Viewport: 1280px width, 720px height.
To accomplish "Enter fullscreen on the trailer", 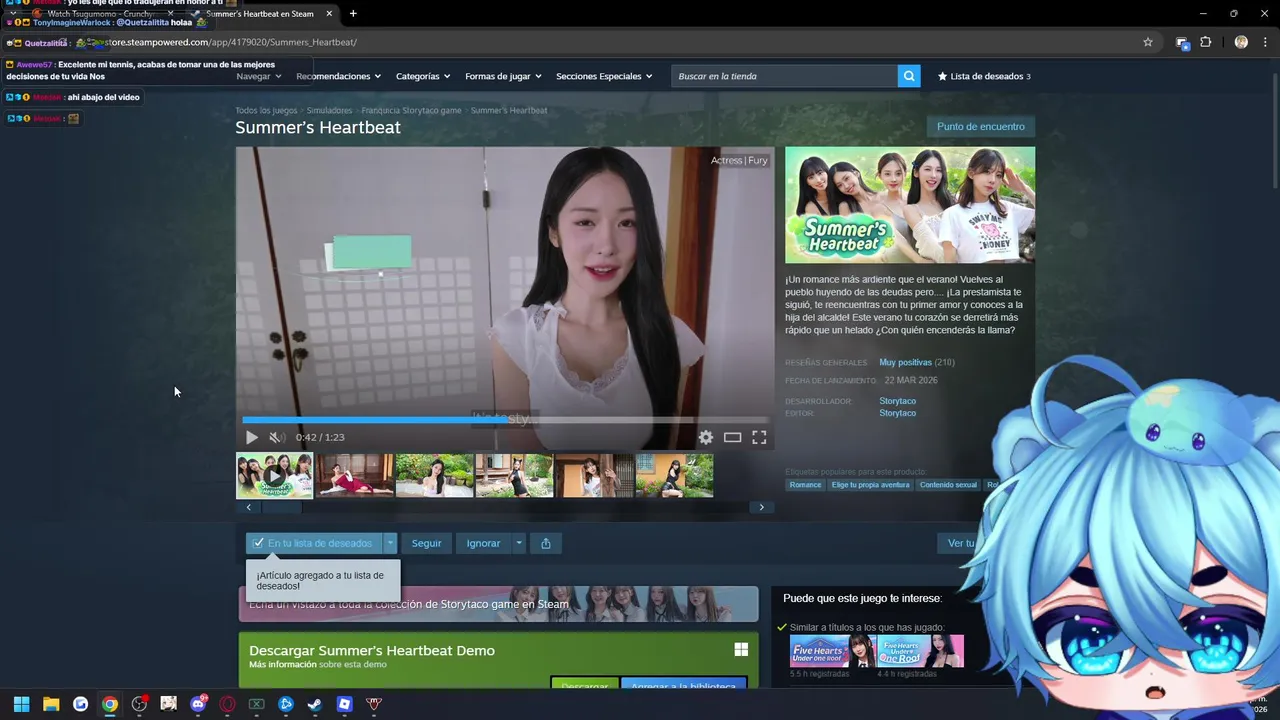I will tap(759, 437).
